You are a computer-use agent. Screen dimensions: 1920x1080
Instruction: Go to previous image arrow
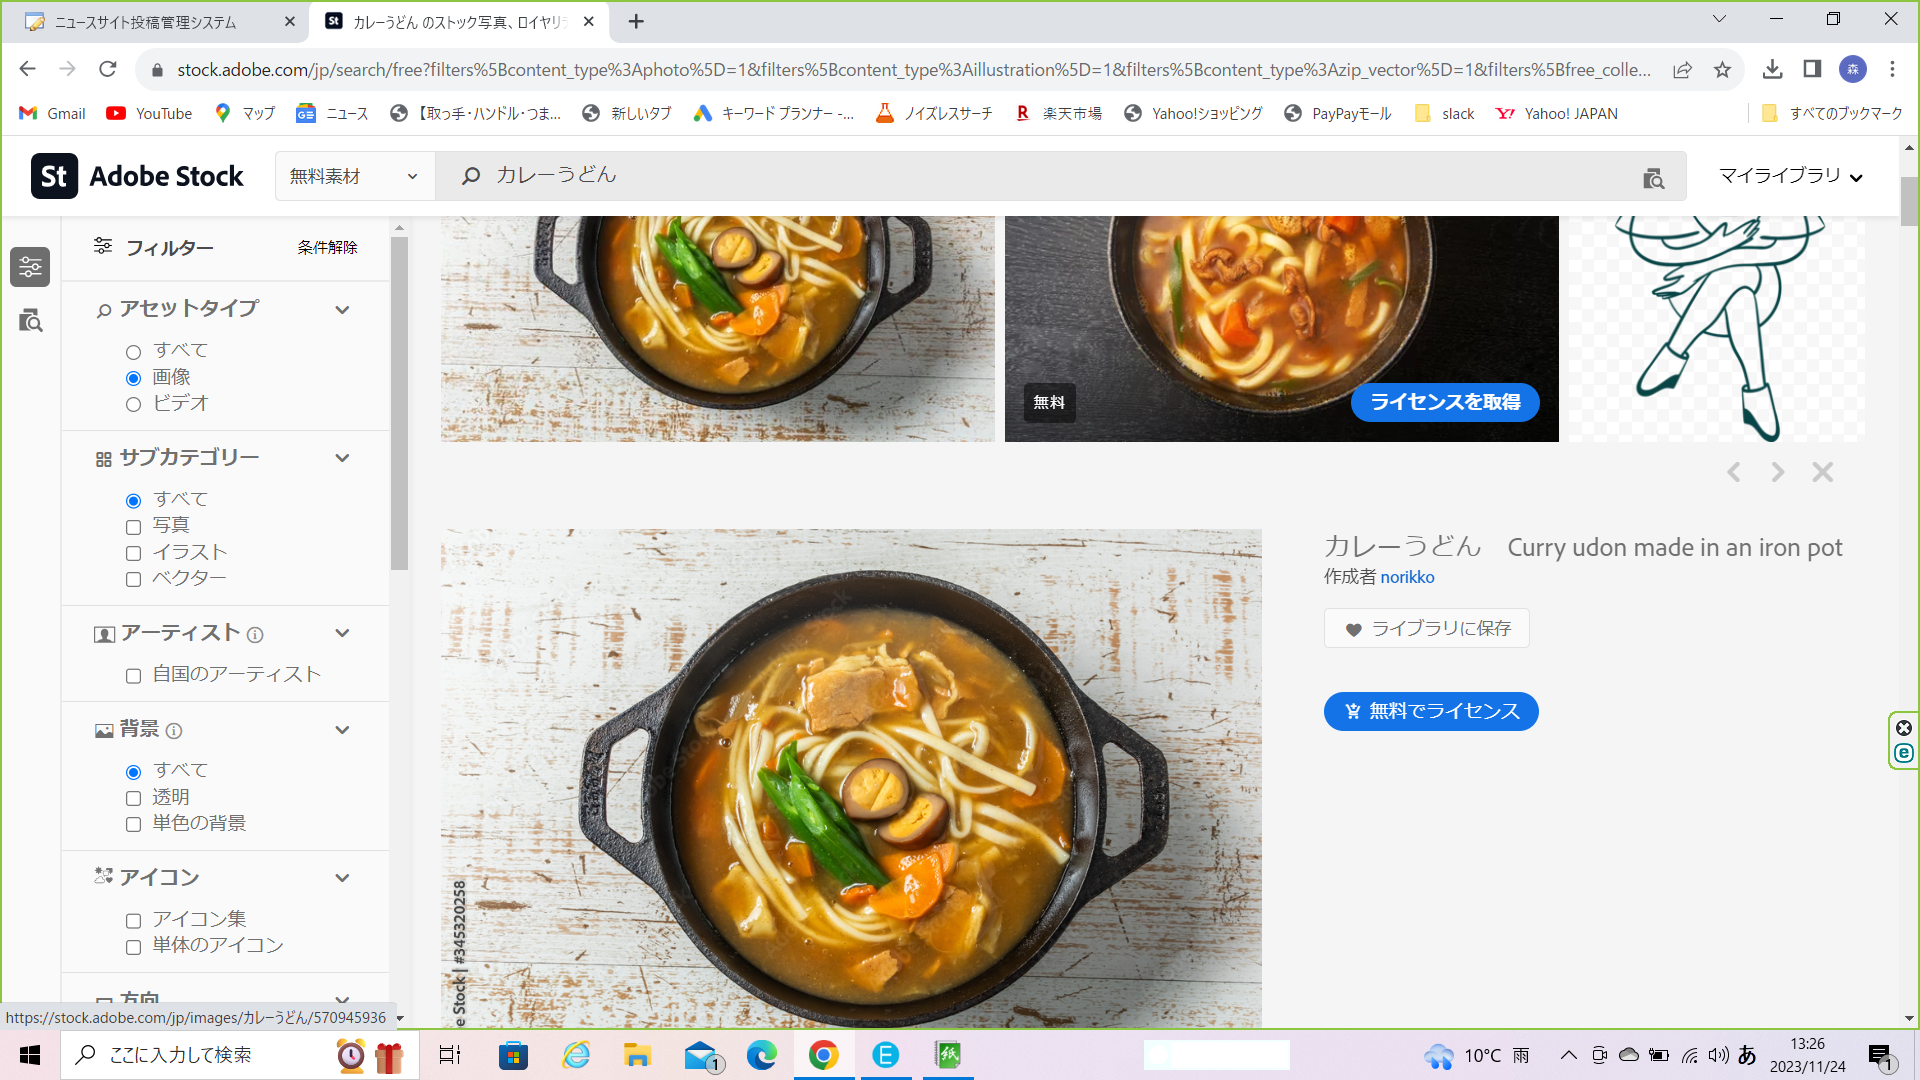(1733, 472)
